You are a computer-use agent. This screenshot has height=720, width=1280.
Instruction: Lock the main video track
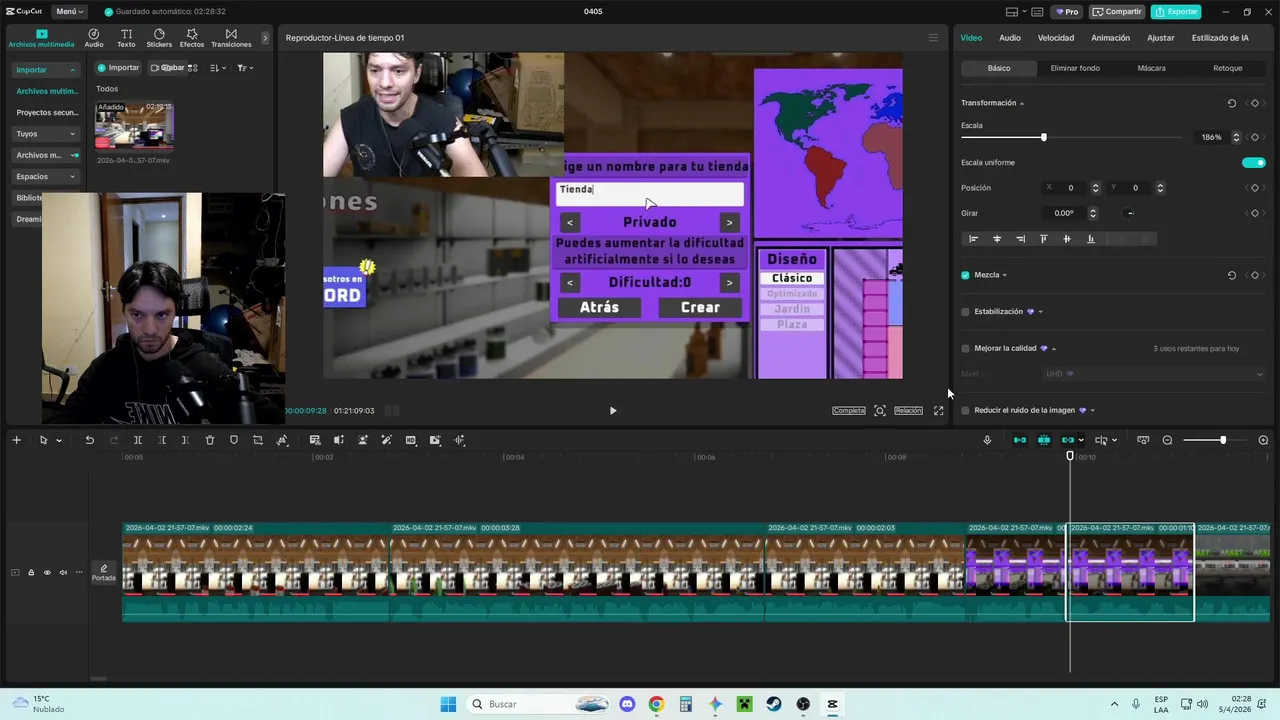[31, 573]
